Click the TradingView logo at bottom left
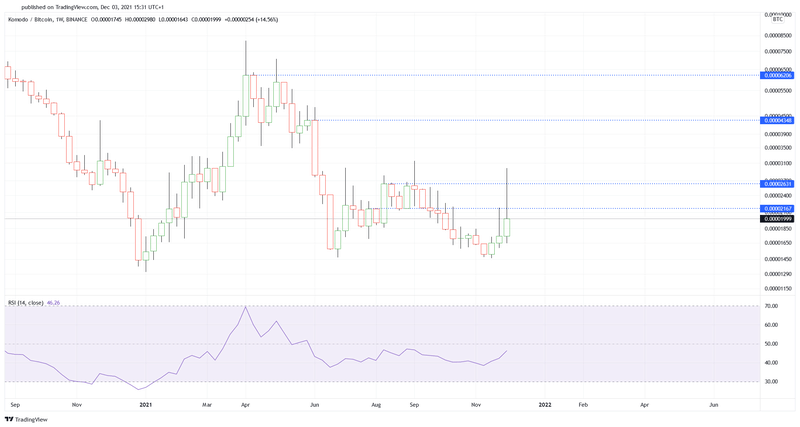The height and width of the screenshot is (427, 800). tap(26, 419)
